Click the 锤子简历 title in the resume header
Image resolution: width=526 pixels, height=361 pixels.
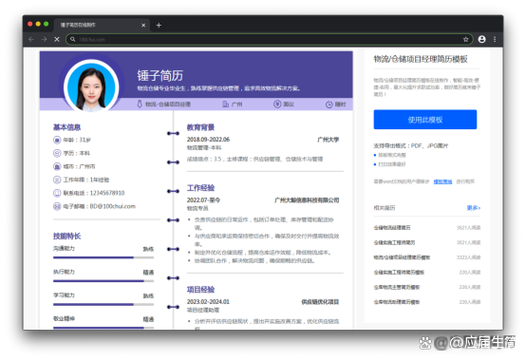pyautogui.click(x=160, y=75)
